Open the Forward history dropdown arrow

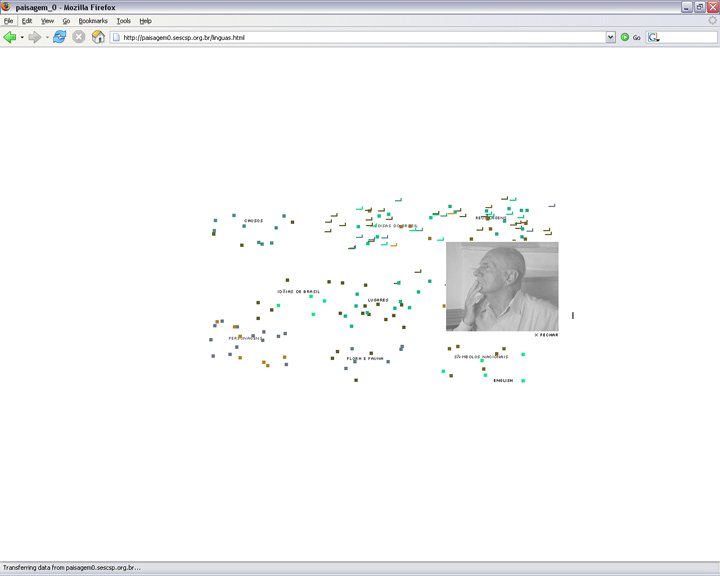point(47,38)
